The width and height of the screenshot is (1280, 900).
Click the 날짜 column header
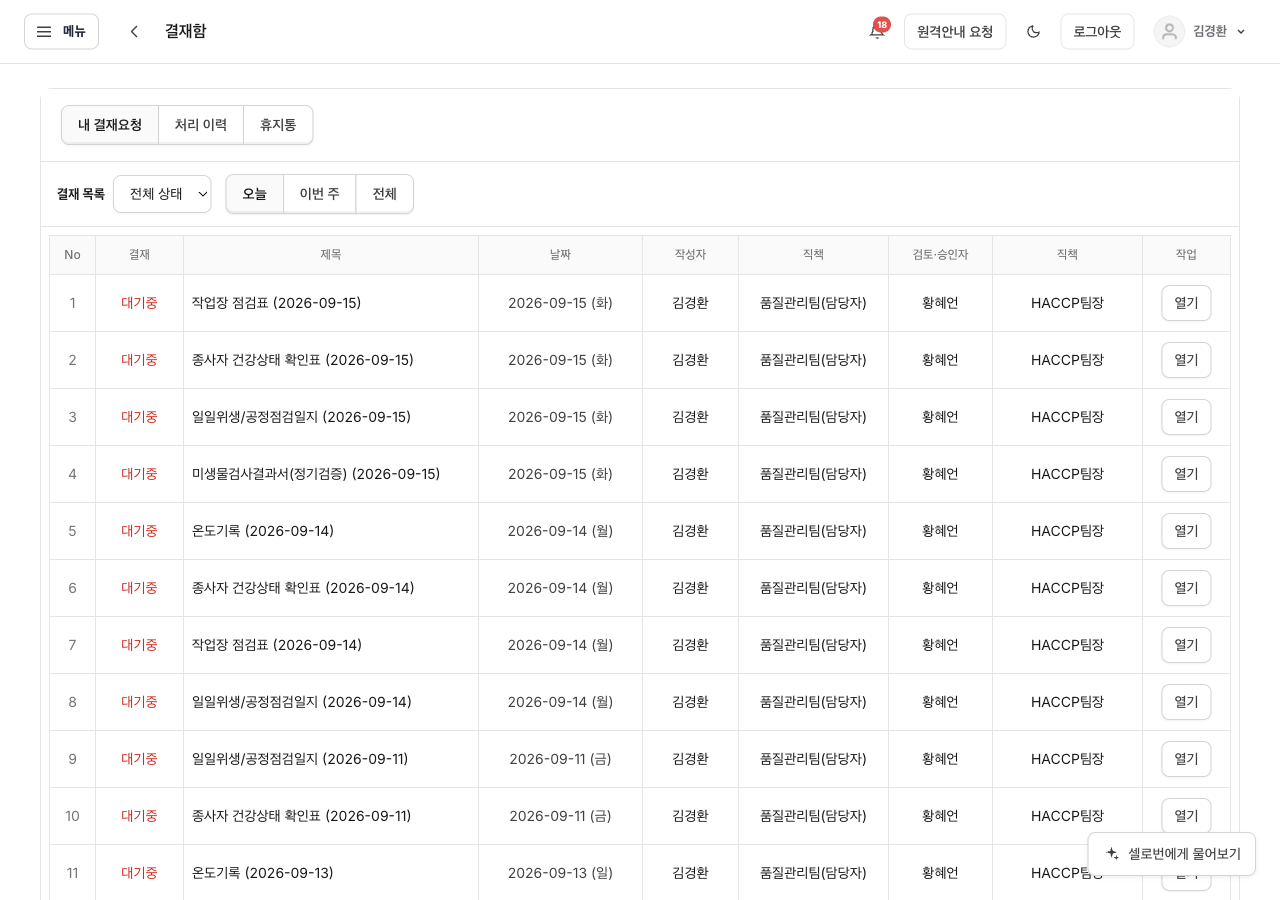click(x=560, y=255)
